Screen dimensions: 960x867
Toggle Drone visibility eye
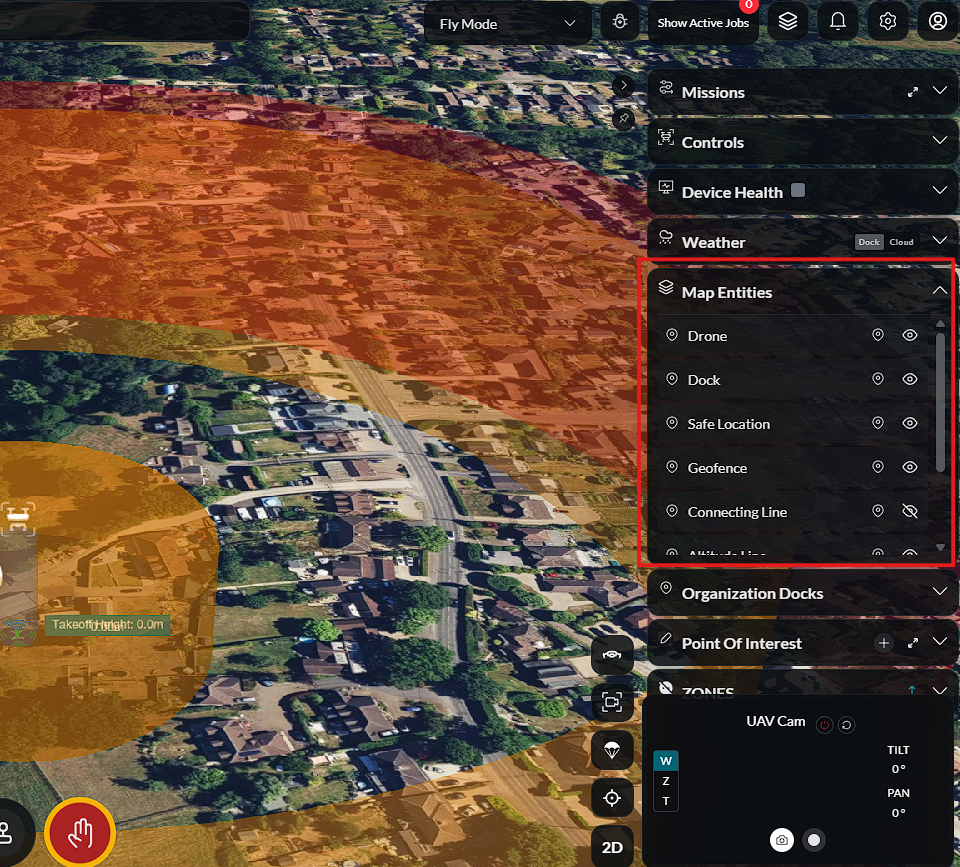pyautogui.click(x=910, y=335)
